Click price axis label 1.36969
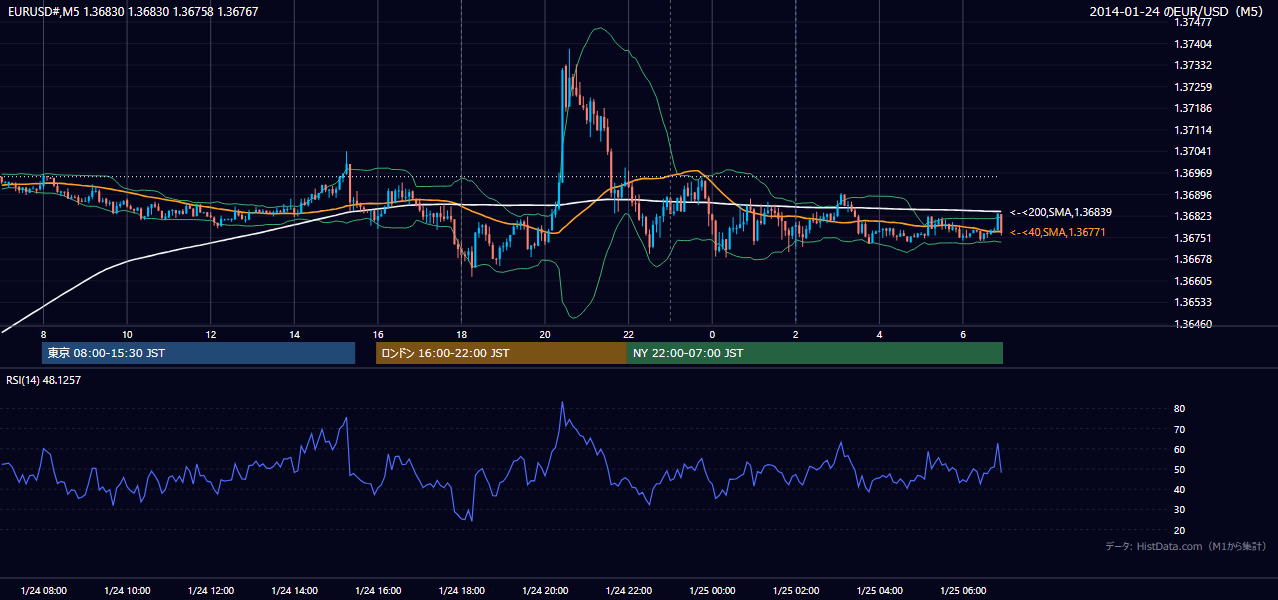Viewport: 1278px width, 600px height. point(1193,173)
